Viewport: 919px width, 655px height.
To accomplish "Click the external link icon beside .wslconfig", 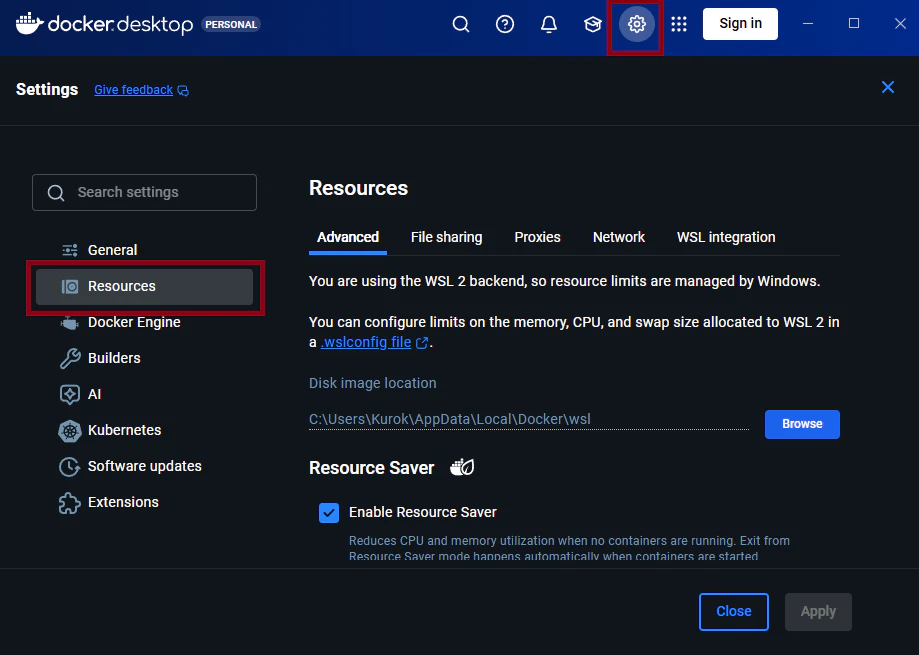I will coord(421,343).
